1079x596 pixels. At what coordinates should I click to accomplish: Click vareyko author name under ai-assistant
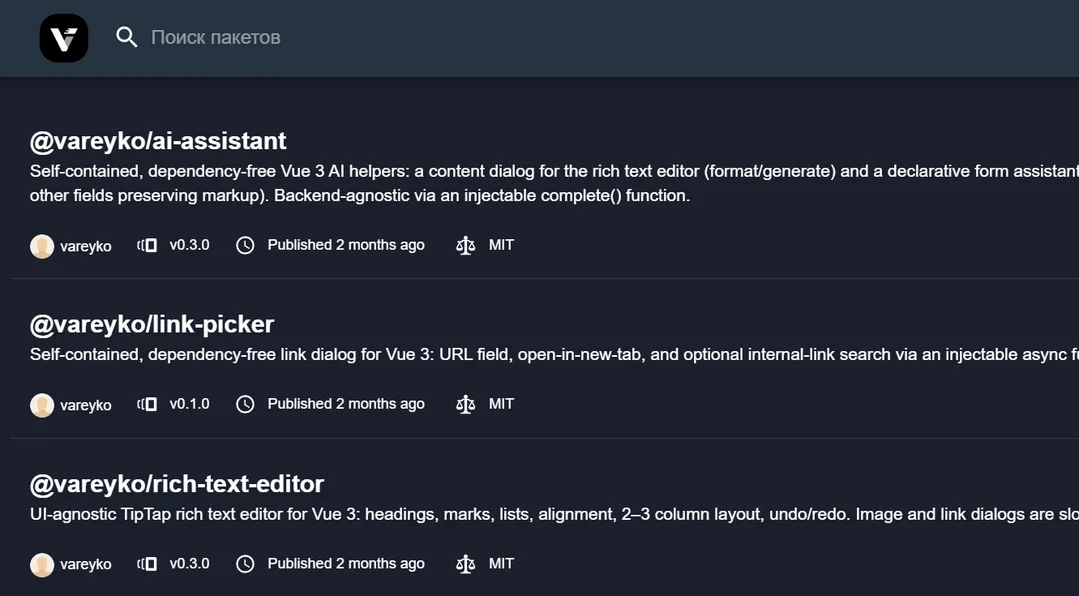(x=85, y=246)
